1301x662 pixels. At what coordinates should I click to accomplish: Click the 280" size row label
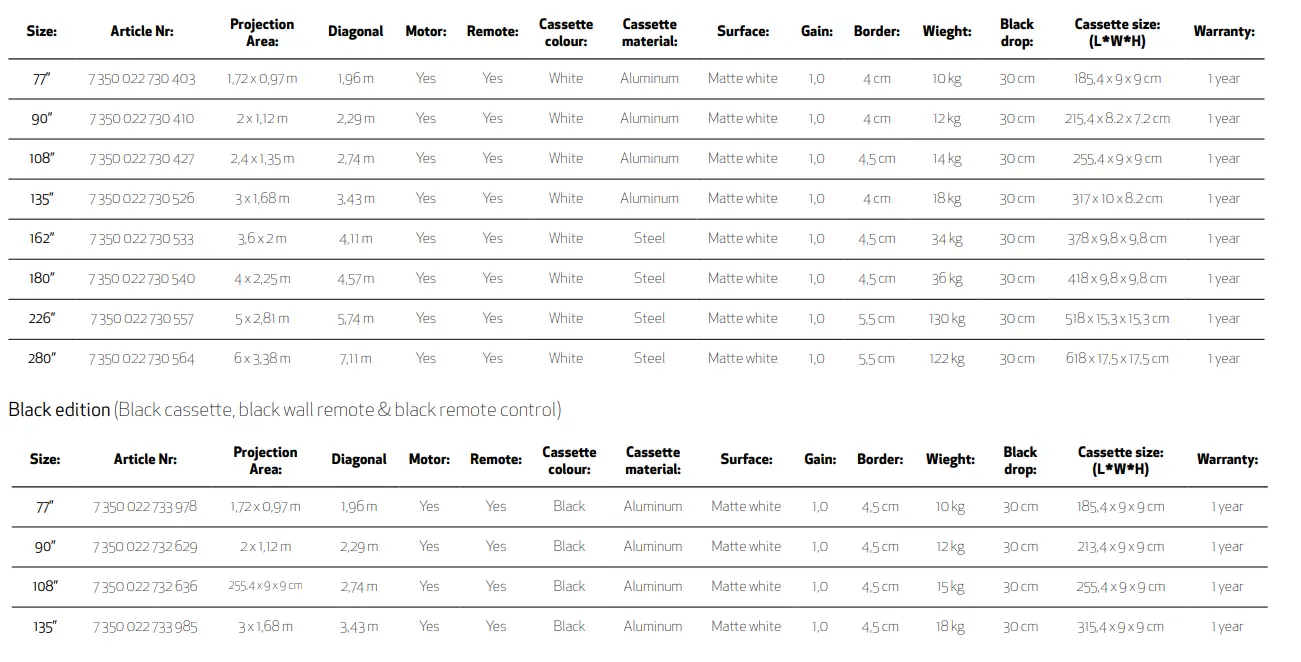tap(42, 359)
